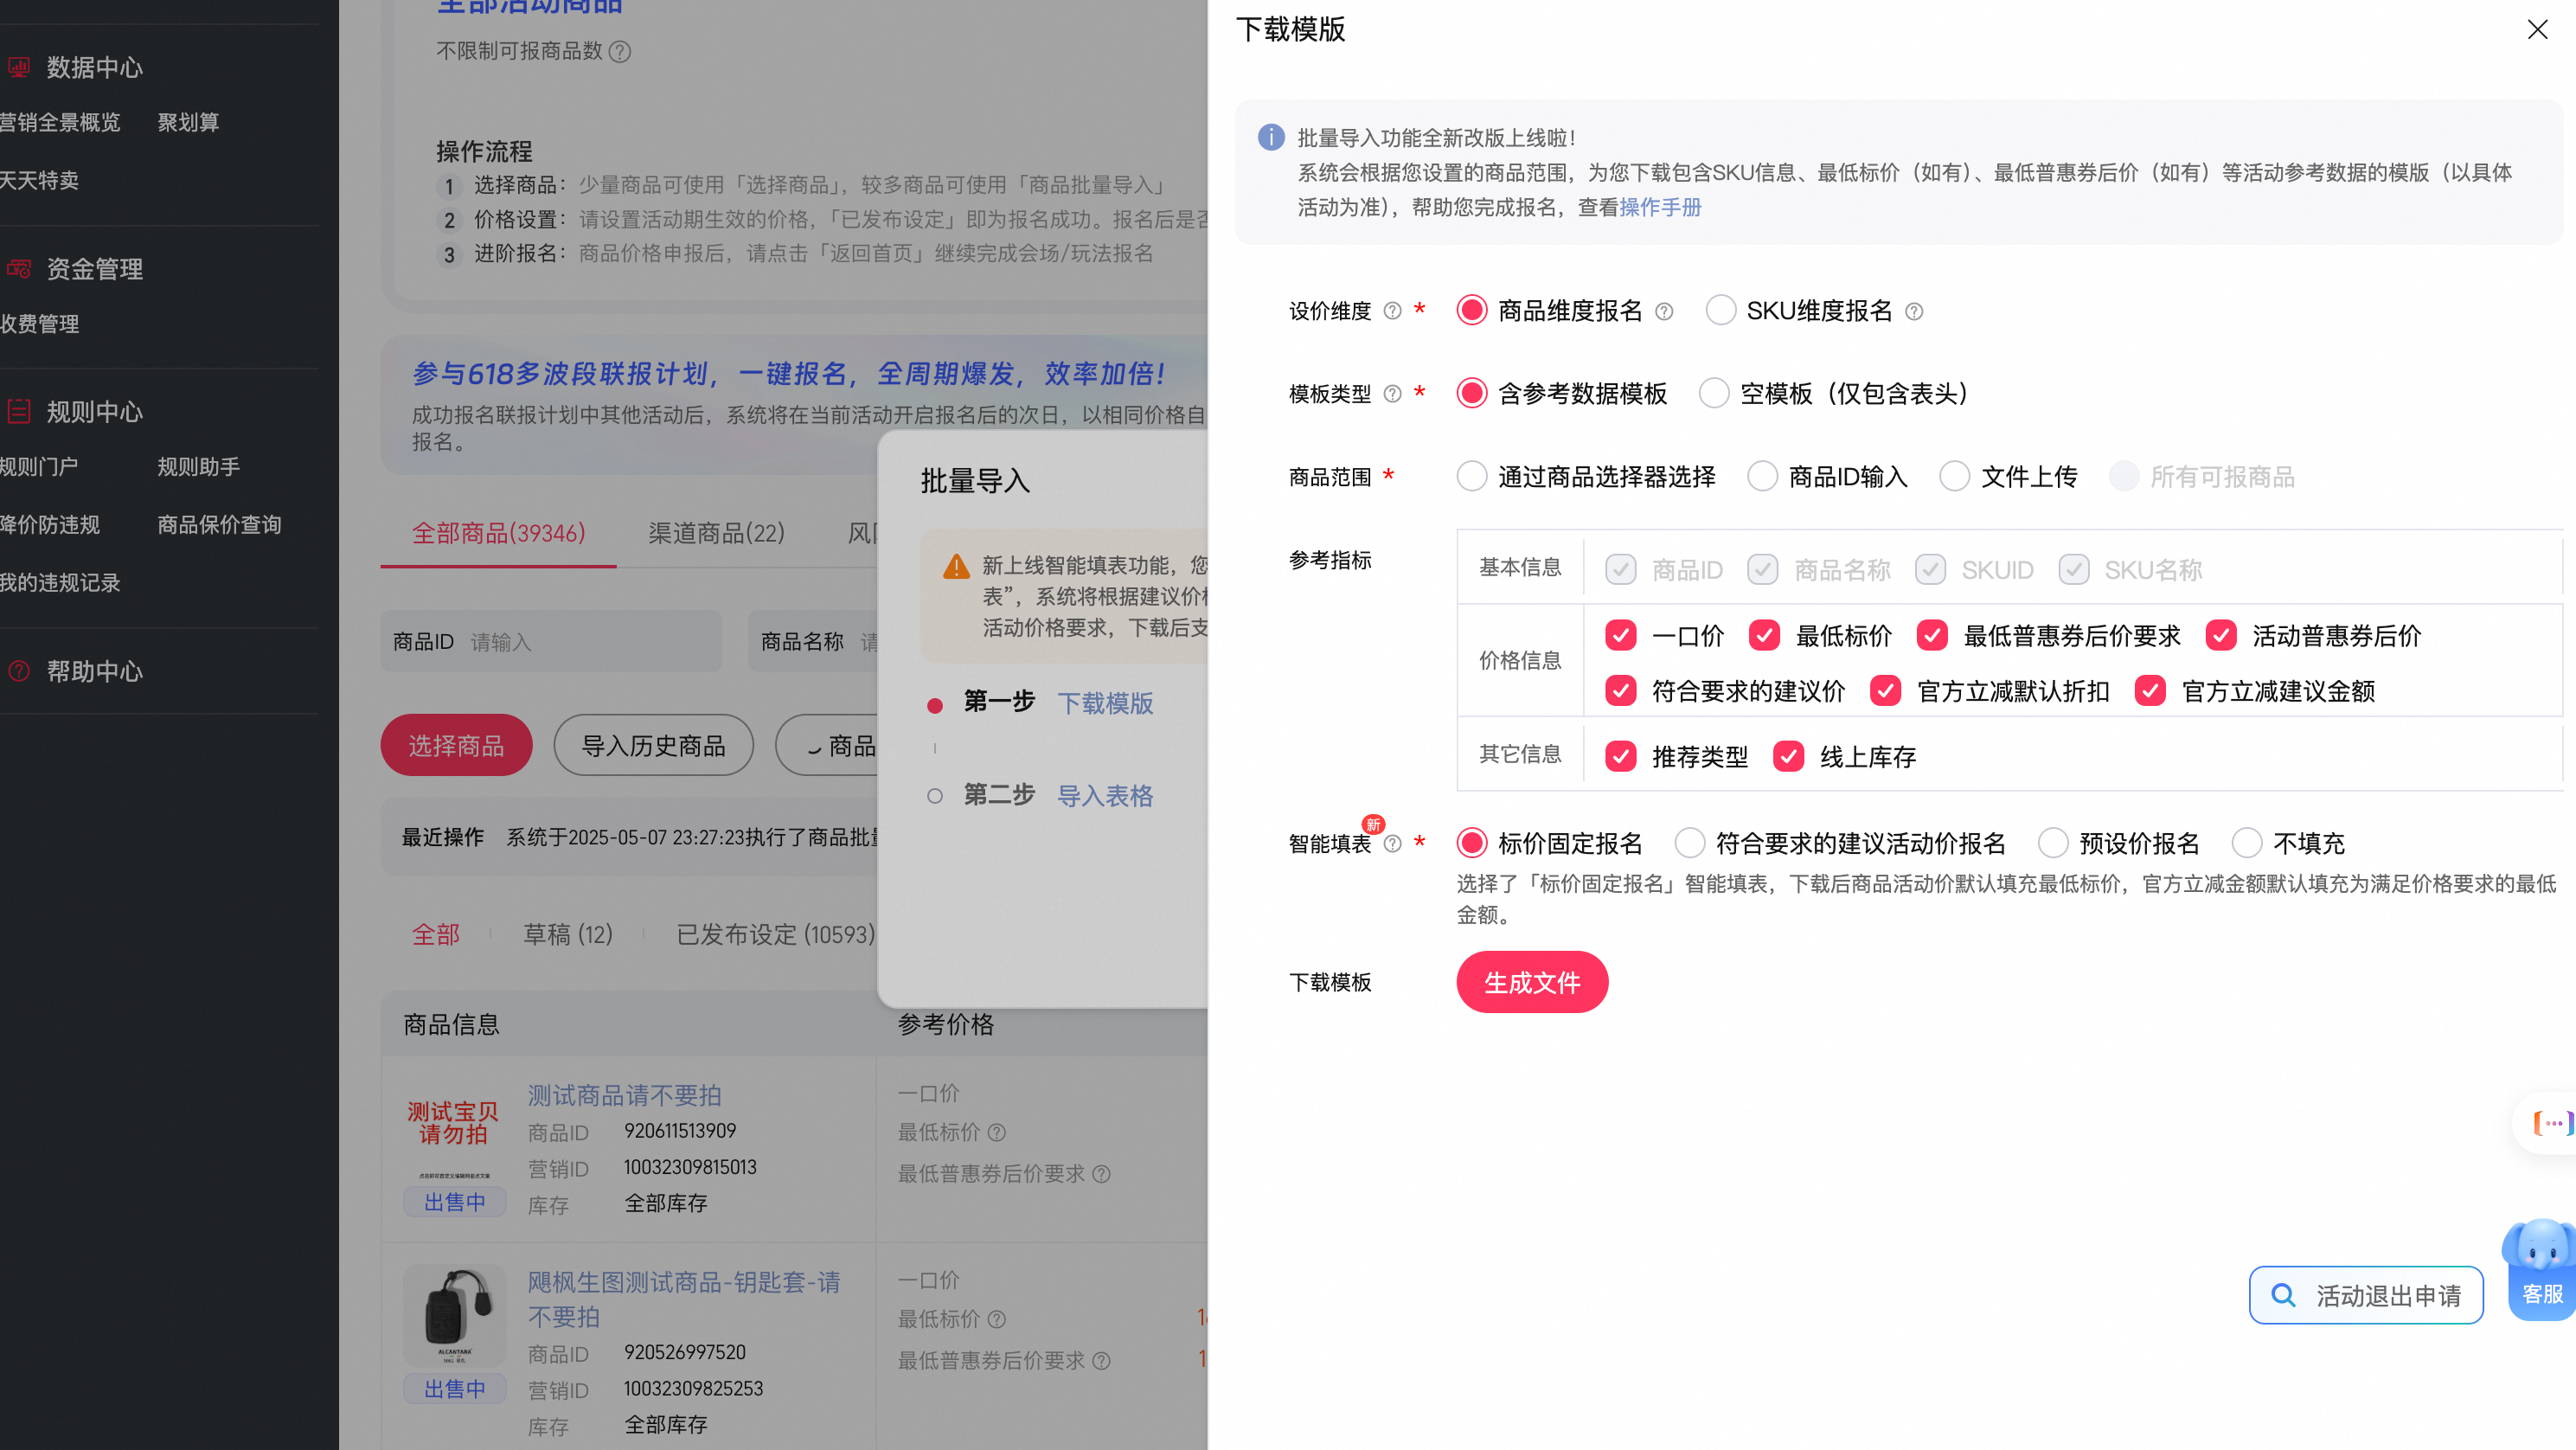Select 商品维度报名 radio option
2576x1450 pixels.
[1471, 311]
